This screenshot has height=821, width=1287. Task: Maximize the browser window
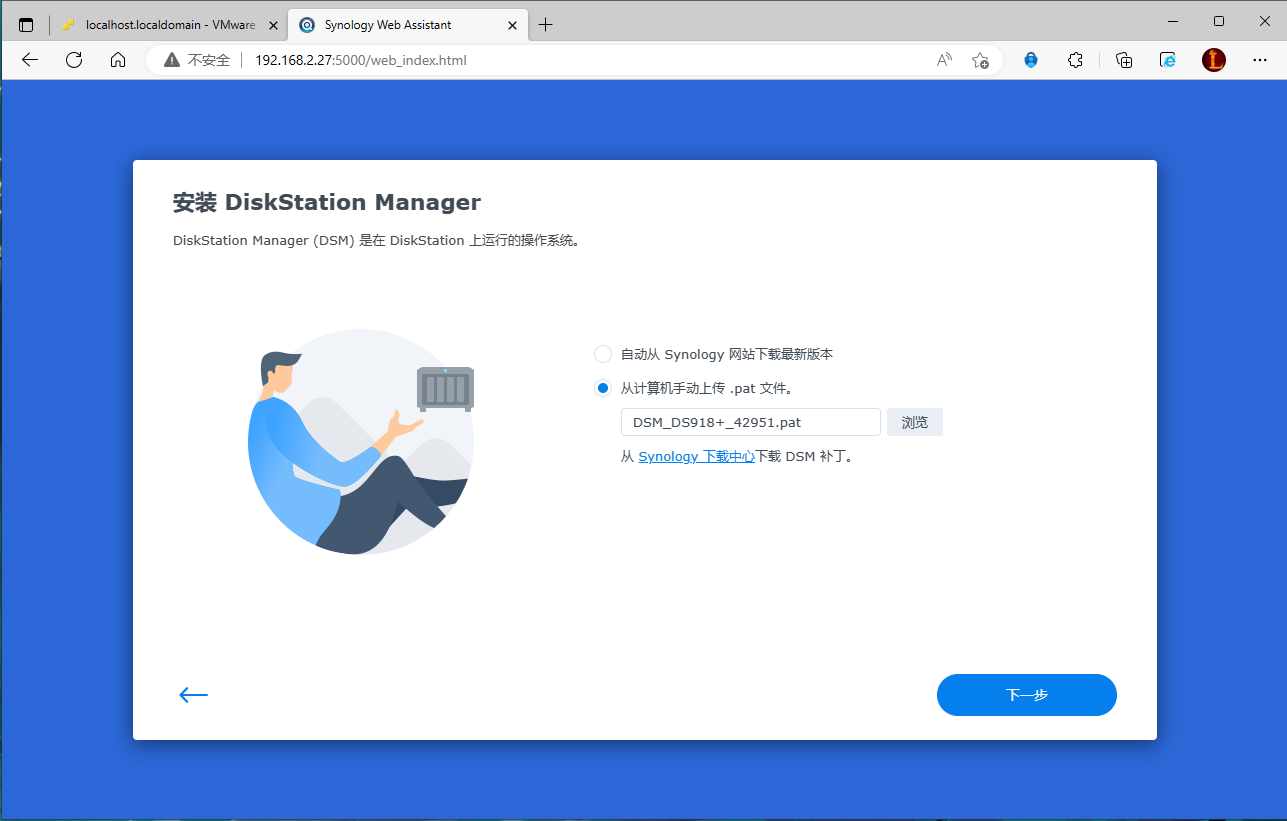tap(1218, 21)
